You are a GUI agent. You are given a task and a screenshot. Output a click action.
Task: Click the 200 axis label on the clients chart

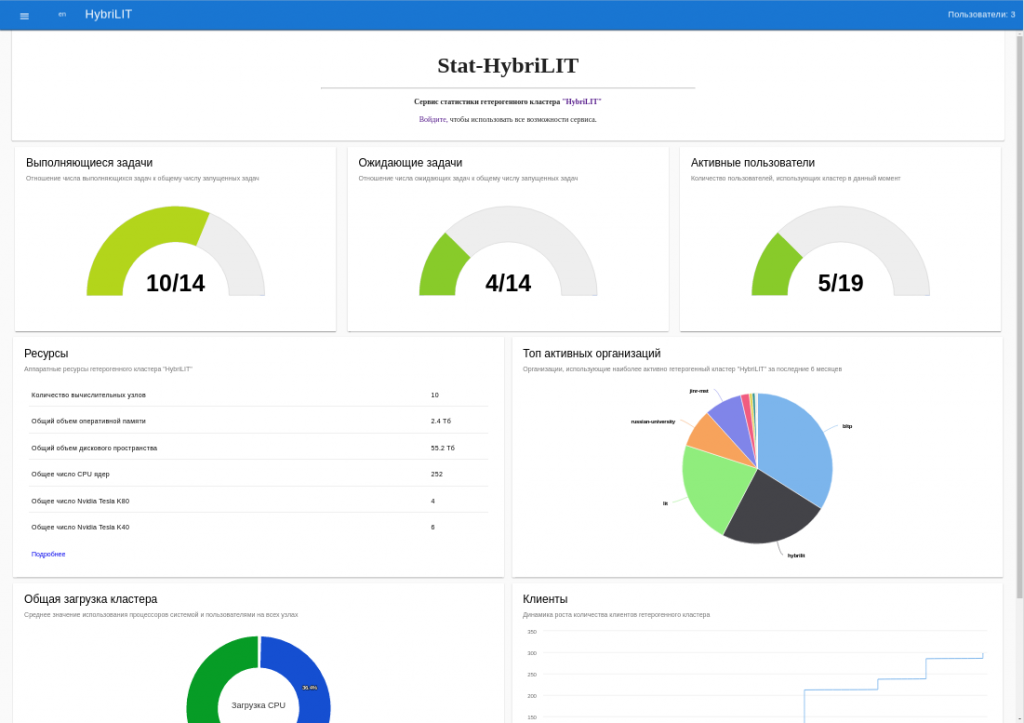point(532,696)
